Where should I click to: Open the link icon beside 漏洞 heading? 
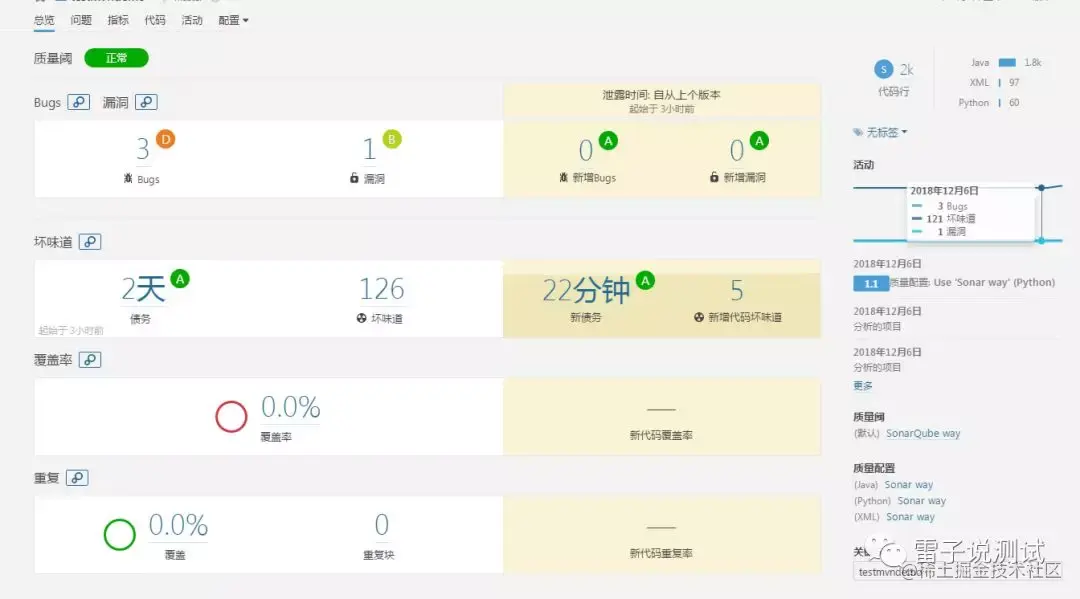[146, 102]
